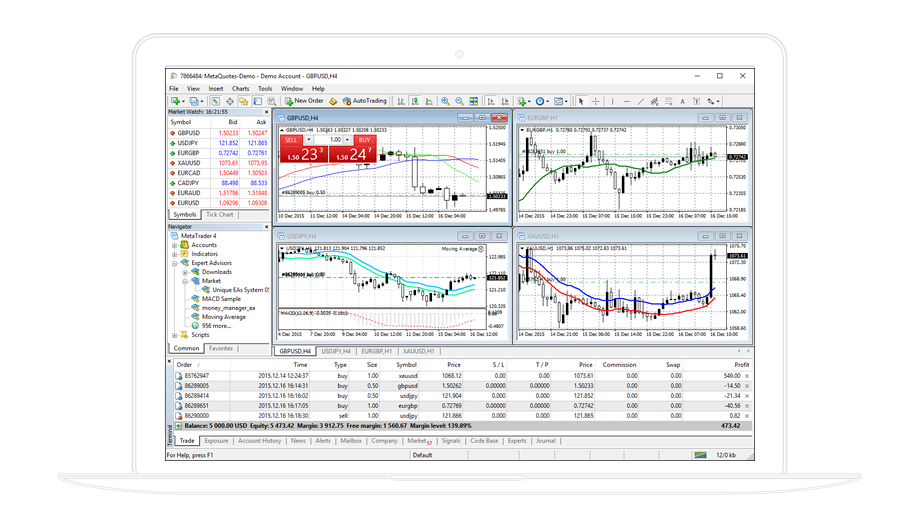
Task: Close order 85762947 with its X
Action: [x=747, y=376]
